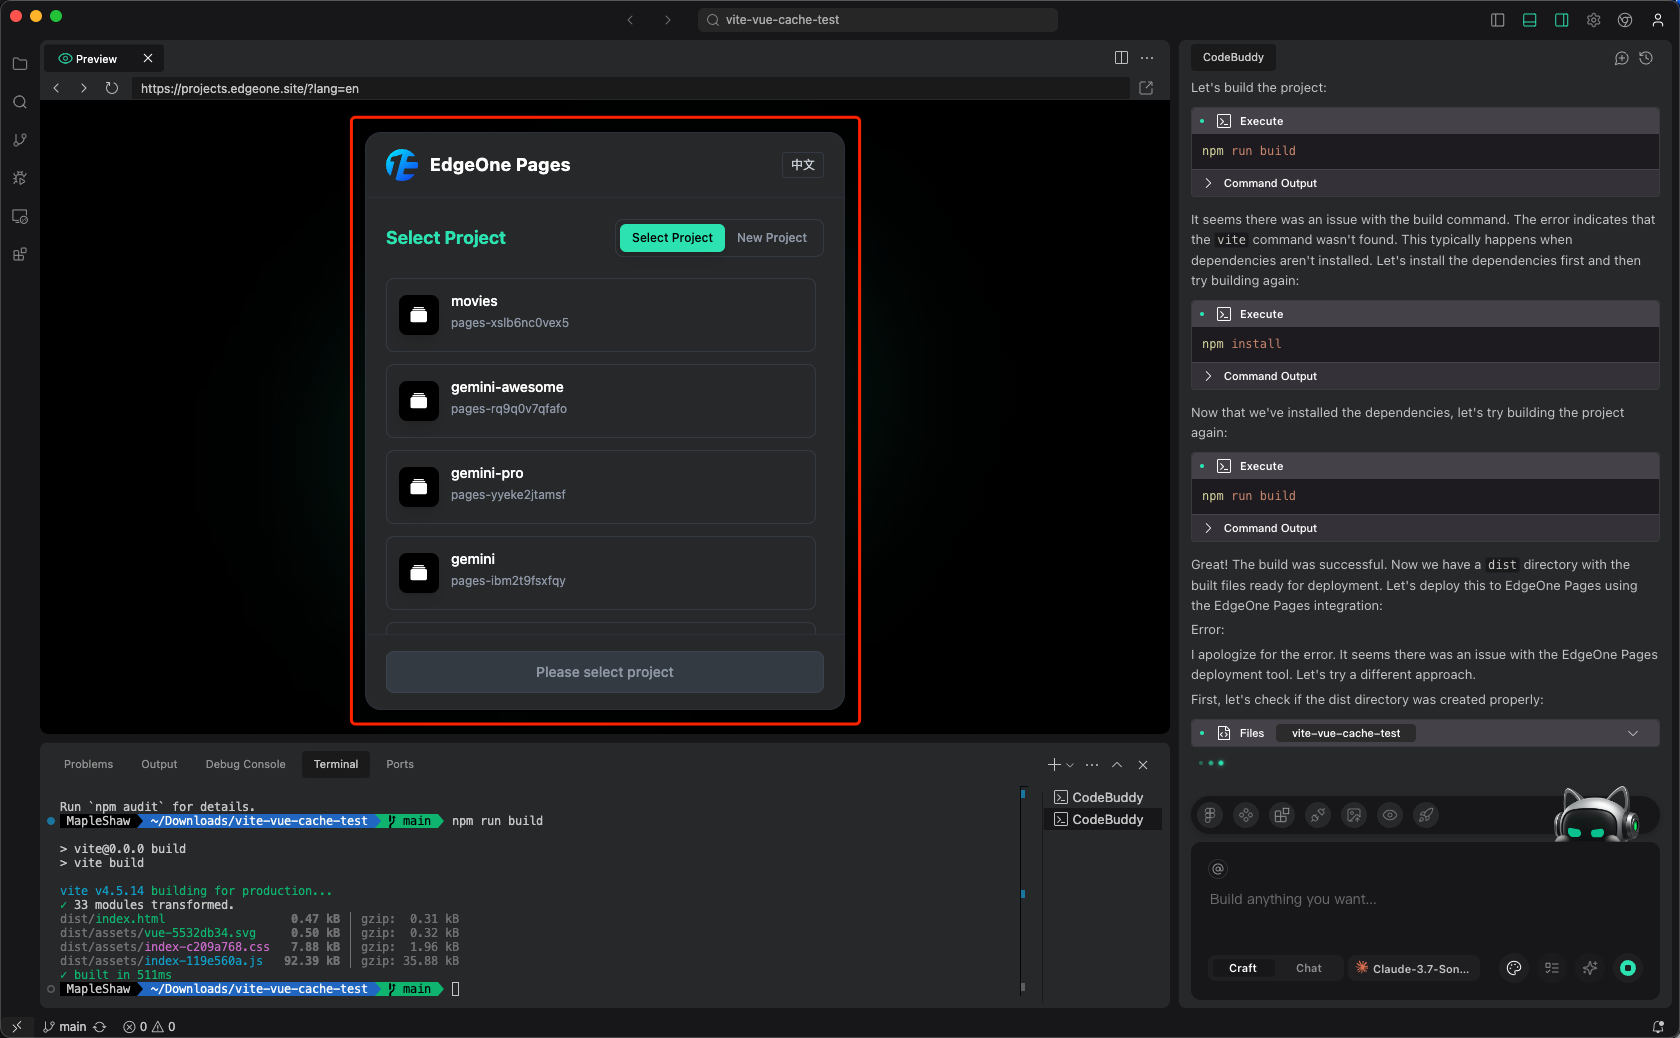Open the Claude-3.7-Sonnet model dropdown
The image size is (1680, 1038).
1412,968
